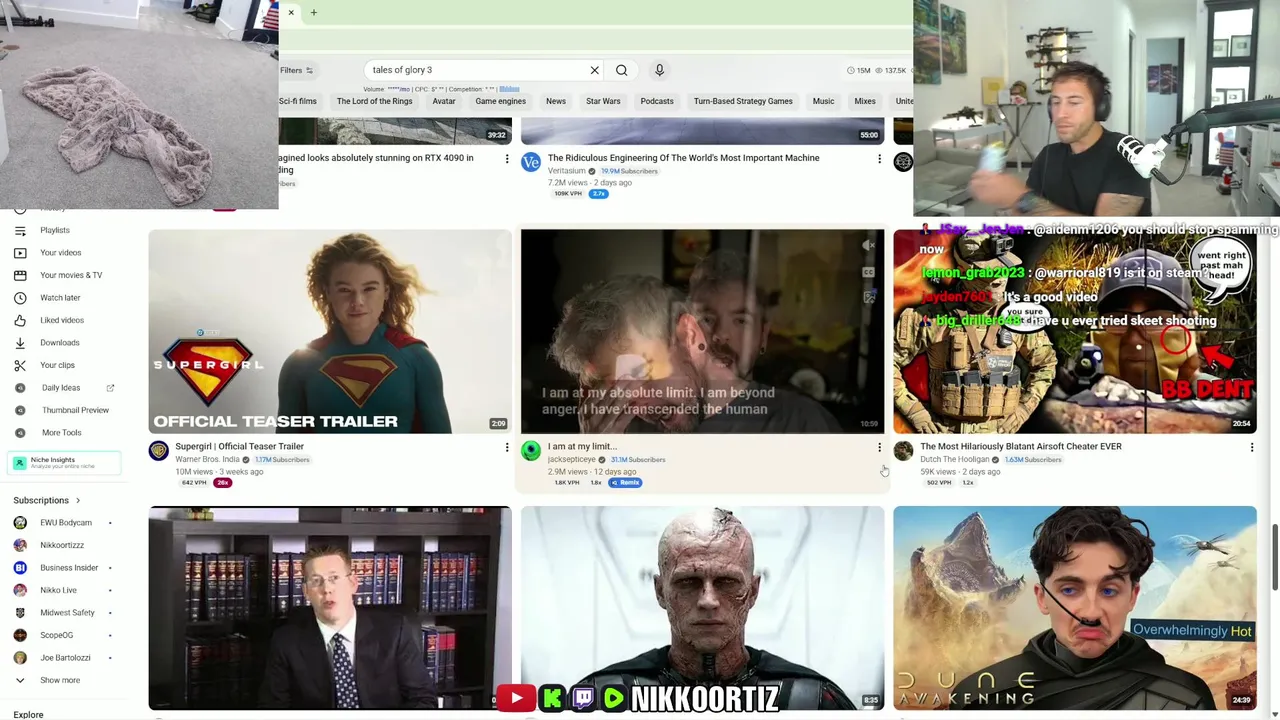Select the Music chip
The width and height of the screenshot is (1280, 720).
pyautogui.click(x=823, y=101)
